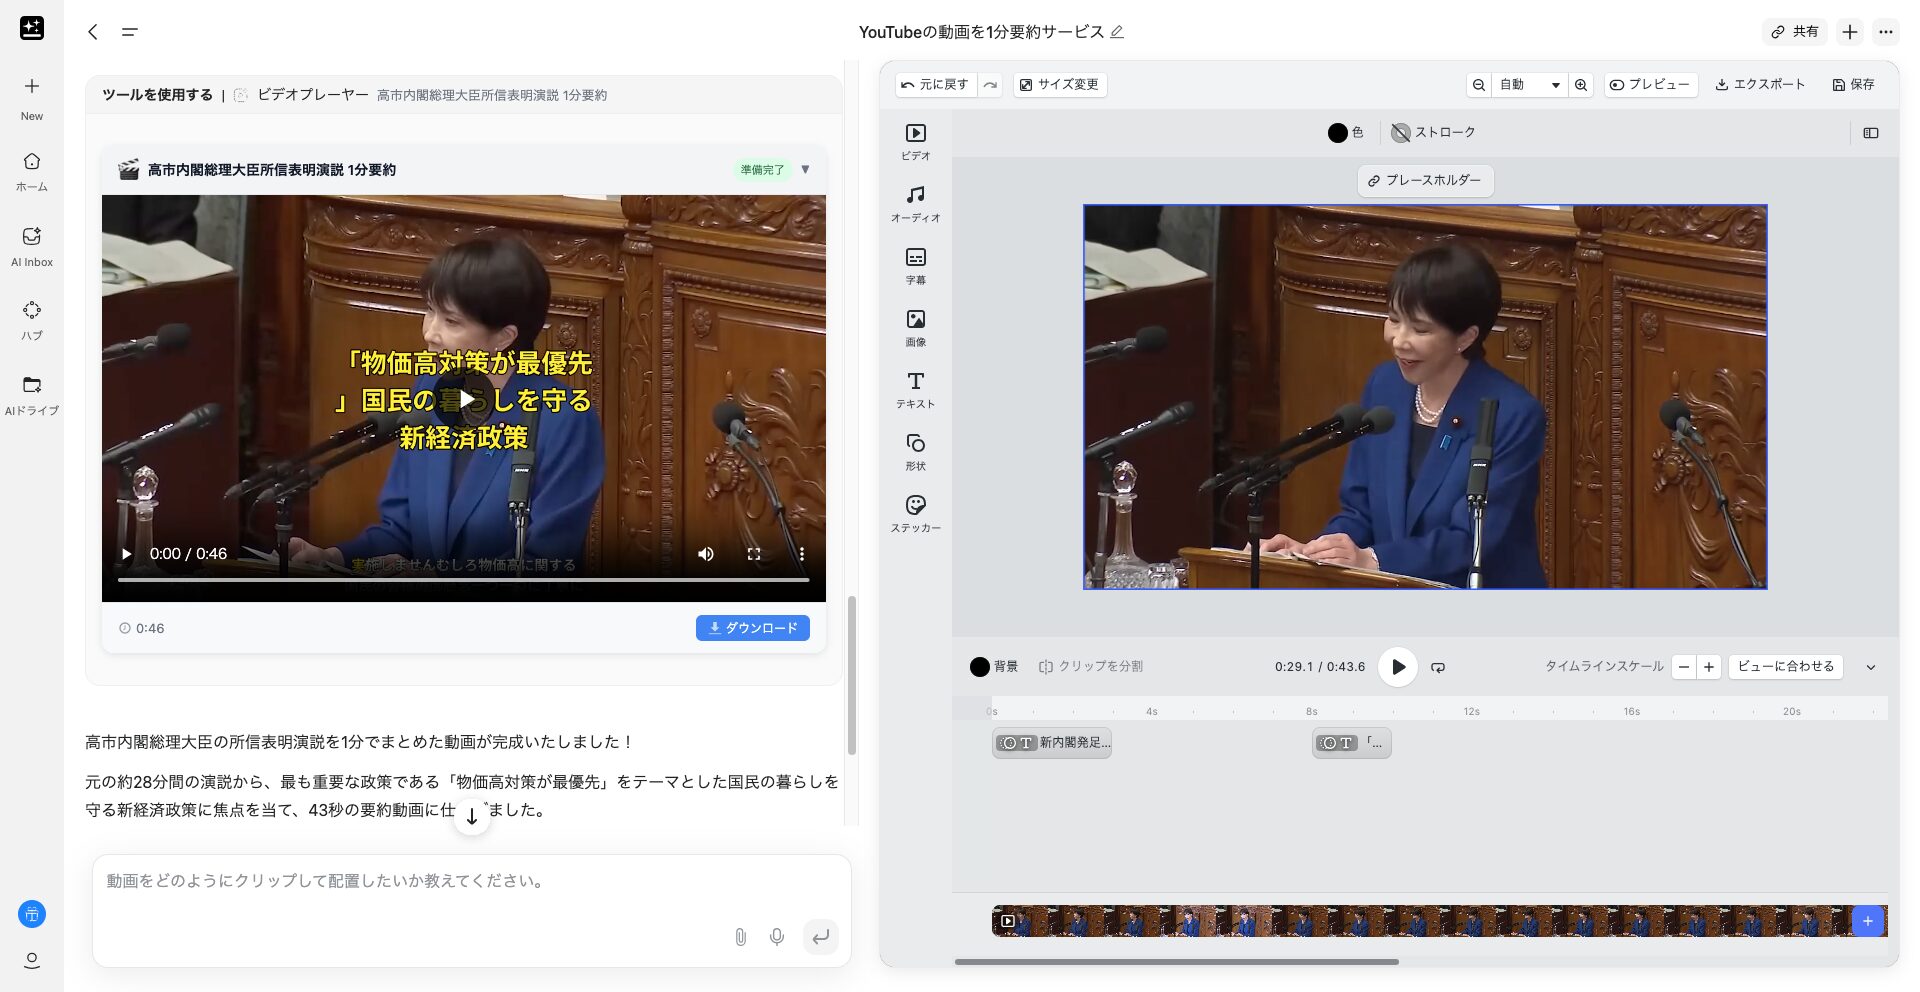Image resolution: width=1920 pixels, height=992 pixels.
Task: Click the microphone icon in the chat input
Action: pos(777,937)
